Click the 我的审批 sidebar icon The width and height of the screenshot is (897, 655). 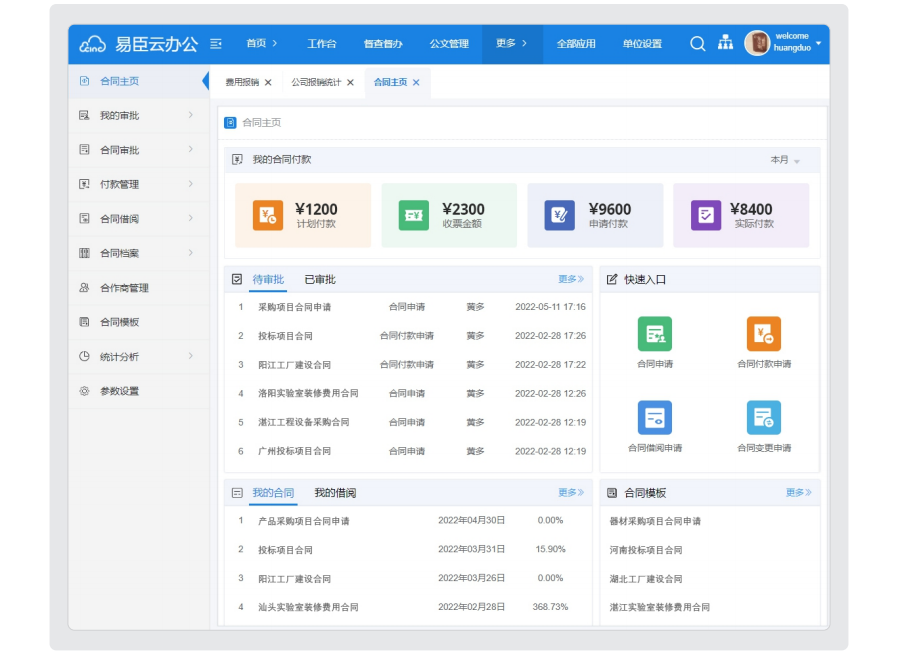tap(84, 116)
